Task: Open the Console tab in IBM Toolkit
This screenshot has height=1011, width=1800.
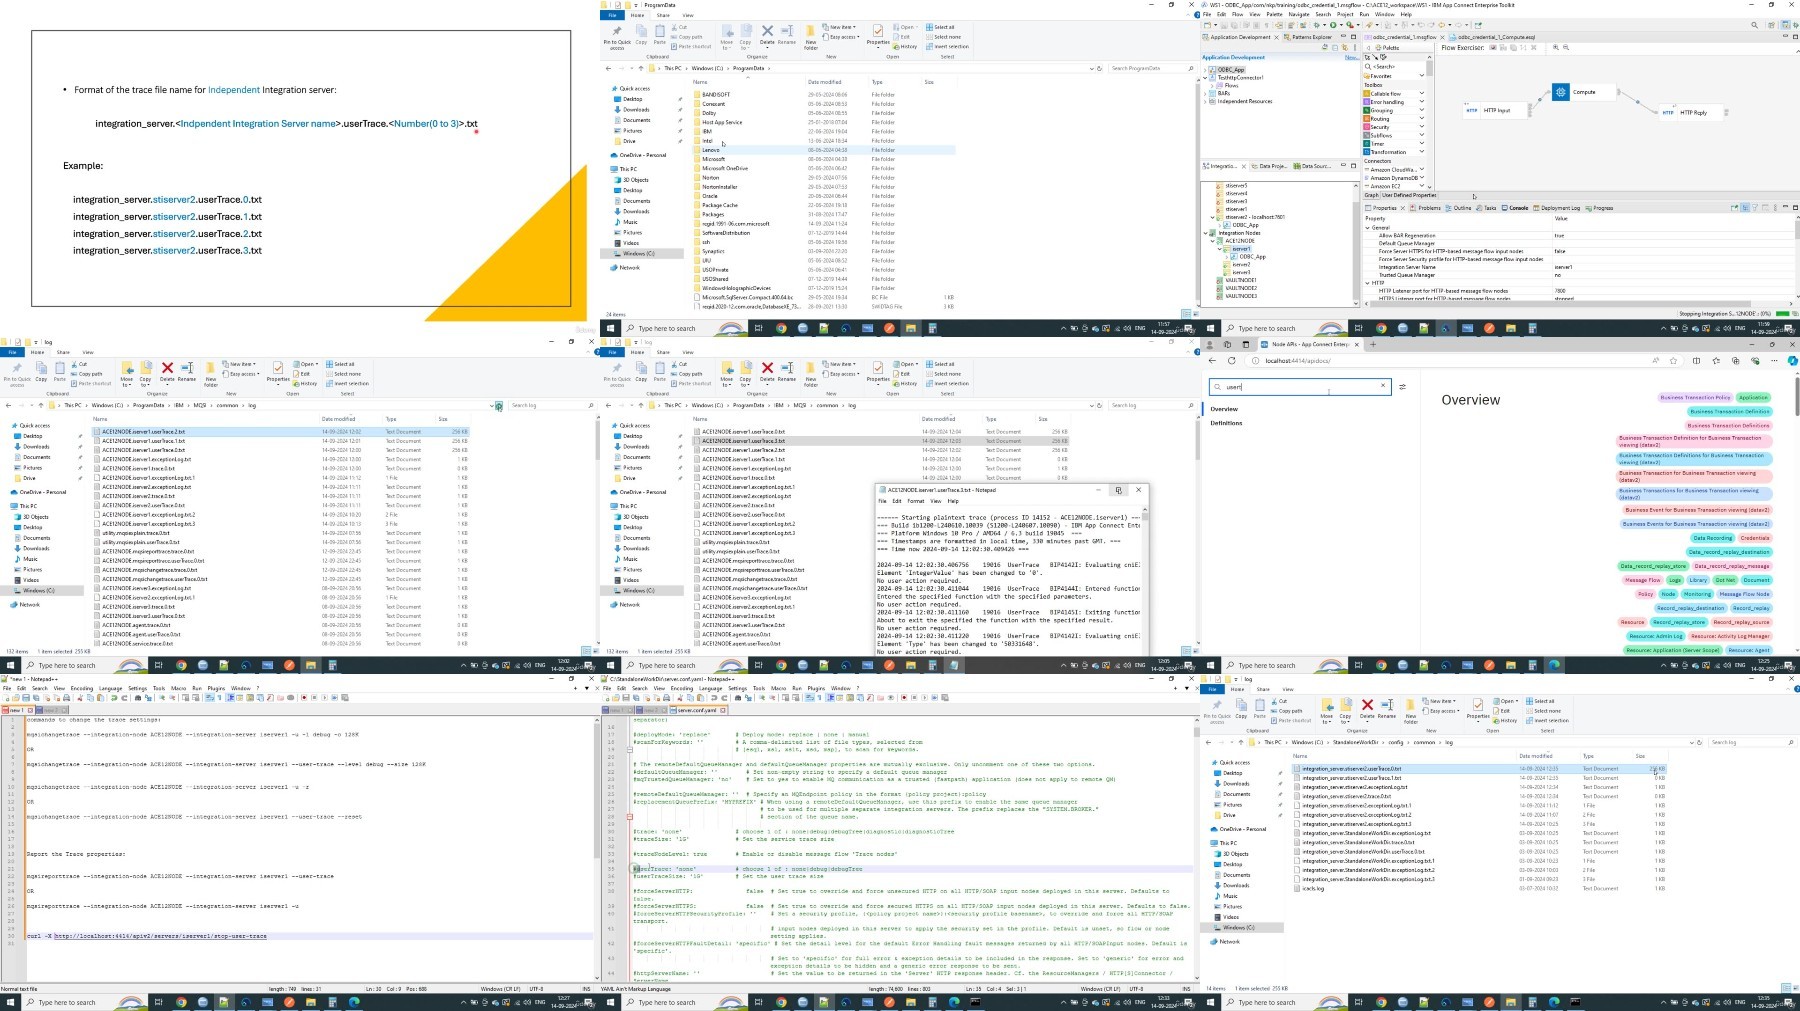Action: pos(1516,208)
